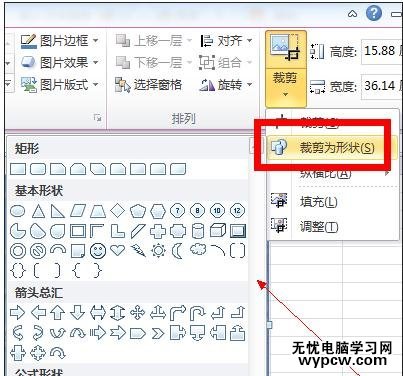Select the Dodecagon (12) shape
This screenshot has width=403, height=376.
click(x=237, y=211)
